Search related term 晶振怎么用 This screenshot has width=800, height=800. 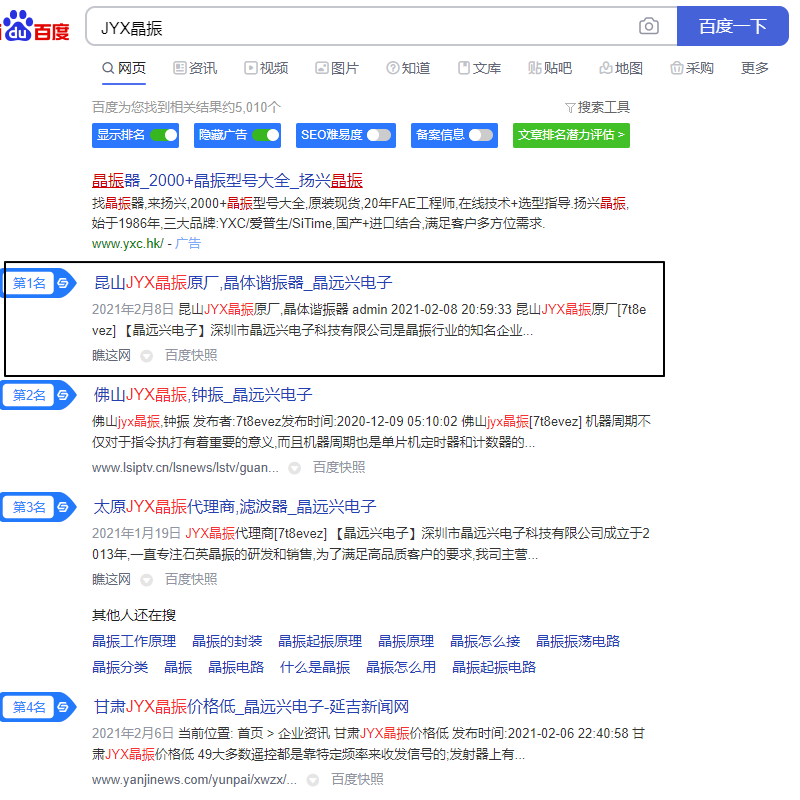401,667
